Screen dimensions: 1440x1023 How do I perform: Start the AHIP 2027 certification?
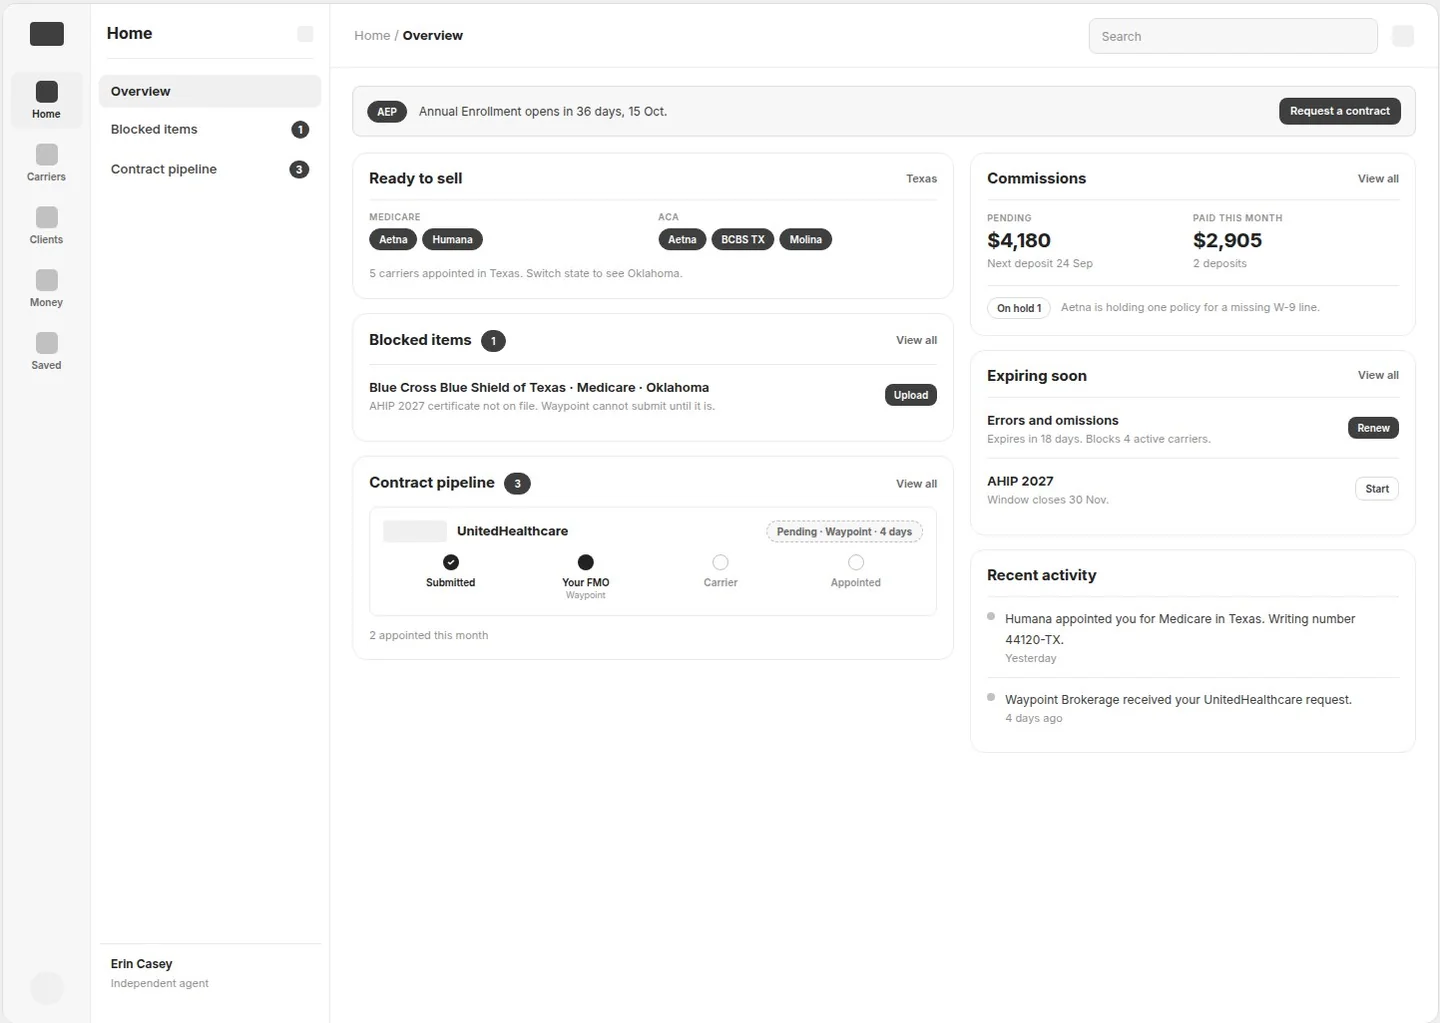click(x=1377, y=489)
